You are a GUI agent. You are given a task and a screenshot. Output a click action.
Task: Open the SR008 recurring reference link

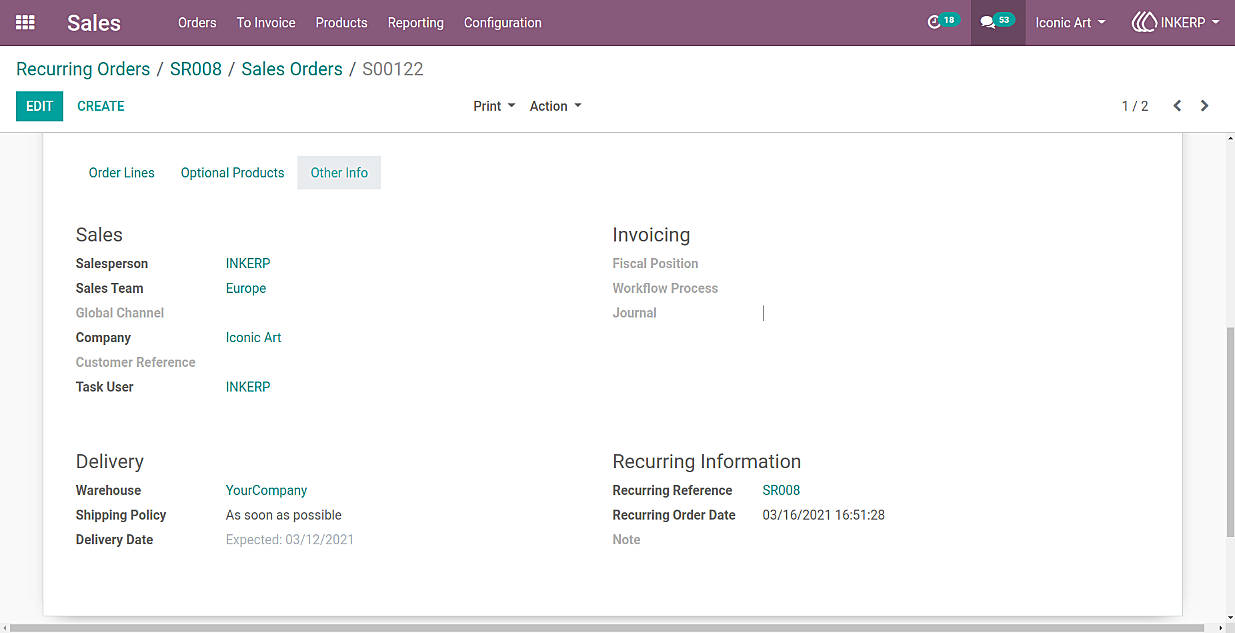point(781,491)
